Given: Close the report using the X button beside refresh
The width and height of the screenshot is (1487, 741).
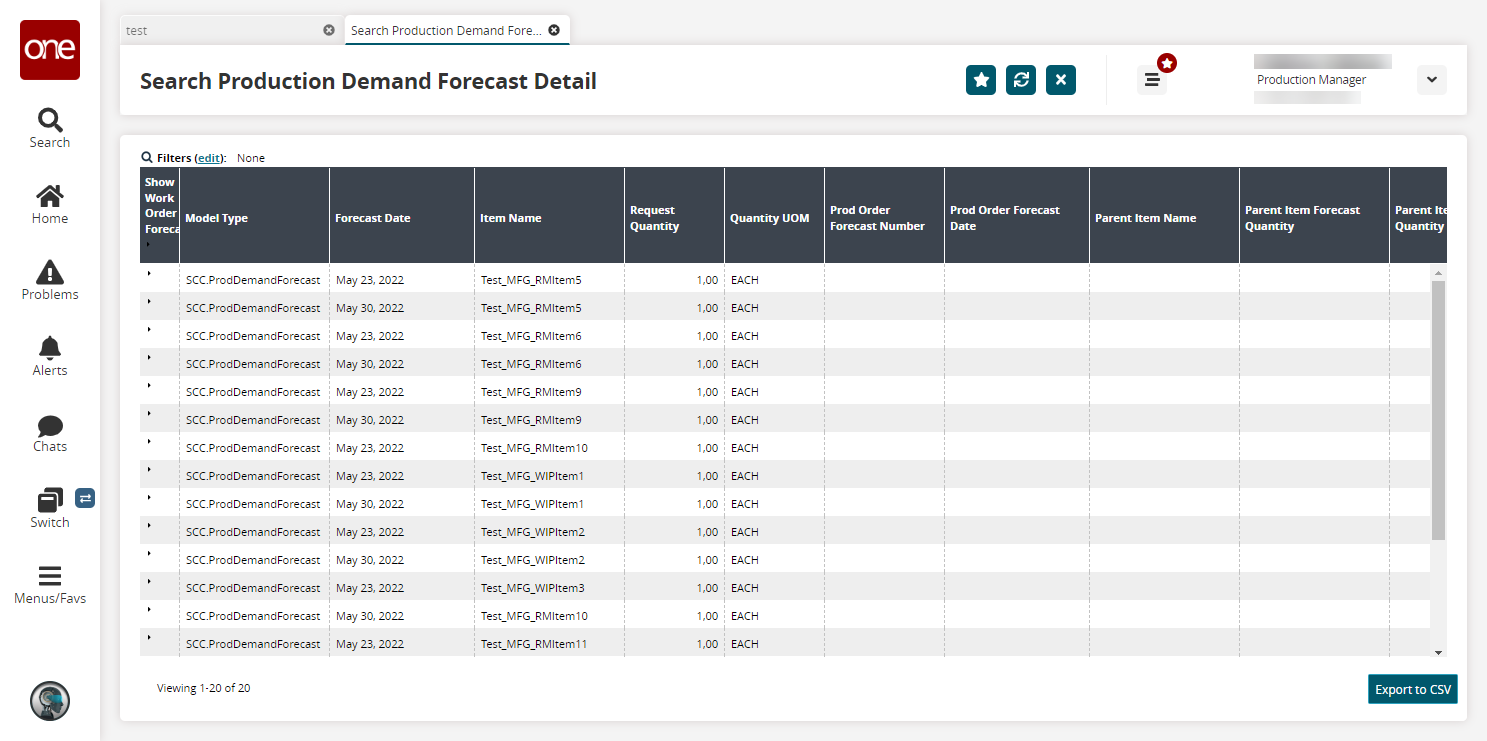Looking at the screenshot, I should [x=1061, y=80].
